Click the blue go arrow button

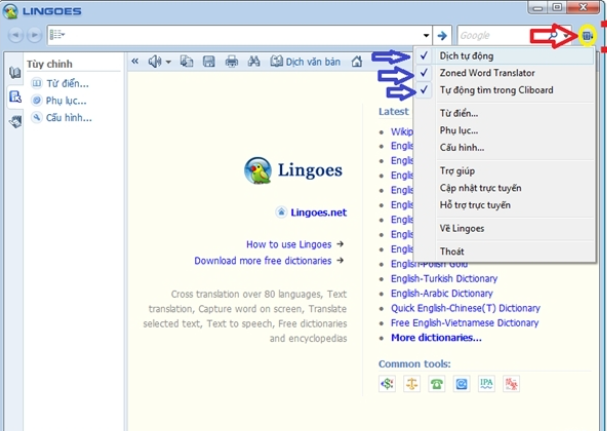tap(442, 36)
